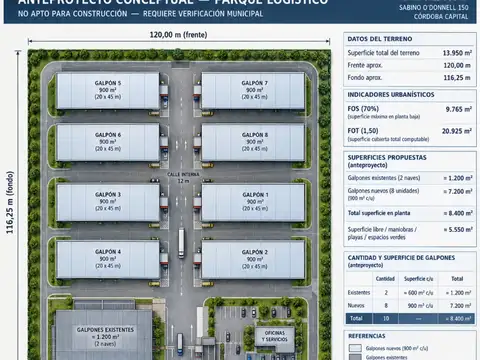Click the '20.925 m²' FOT value
The height and width of the screenshot is (360, 480).
click(x=456, y=131)
